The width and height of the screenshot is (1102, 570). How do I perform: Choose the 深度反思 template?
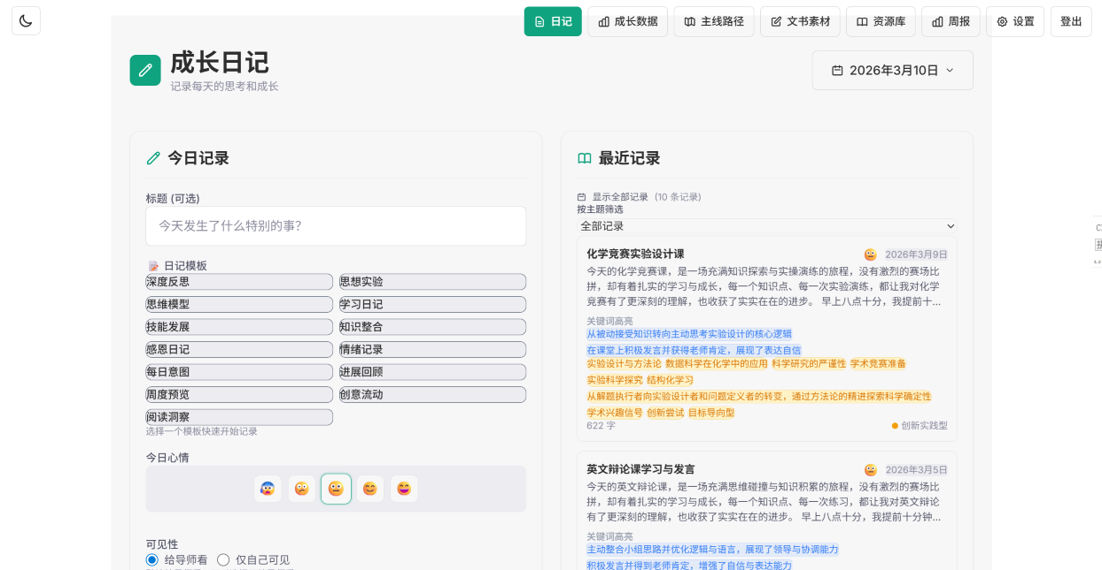pos(239,282)
